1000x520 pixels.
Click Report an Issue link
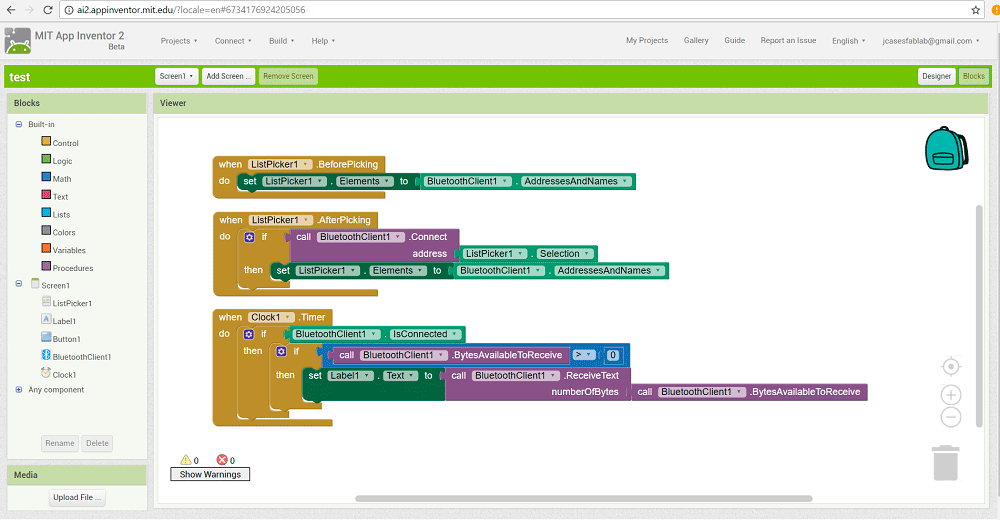pyautogui.click(x=788, y=40)
